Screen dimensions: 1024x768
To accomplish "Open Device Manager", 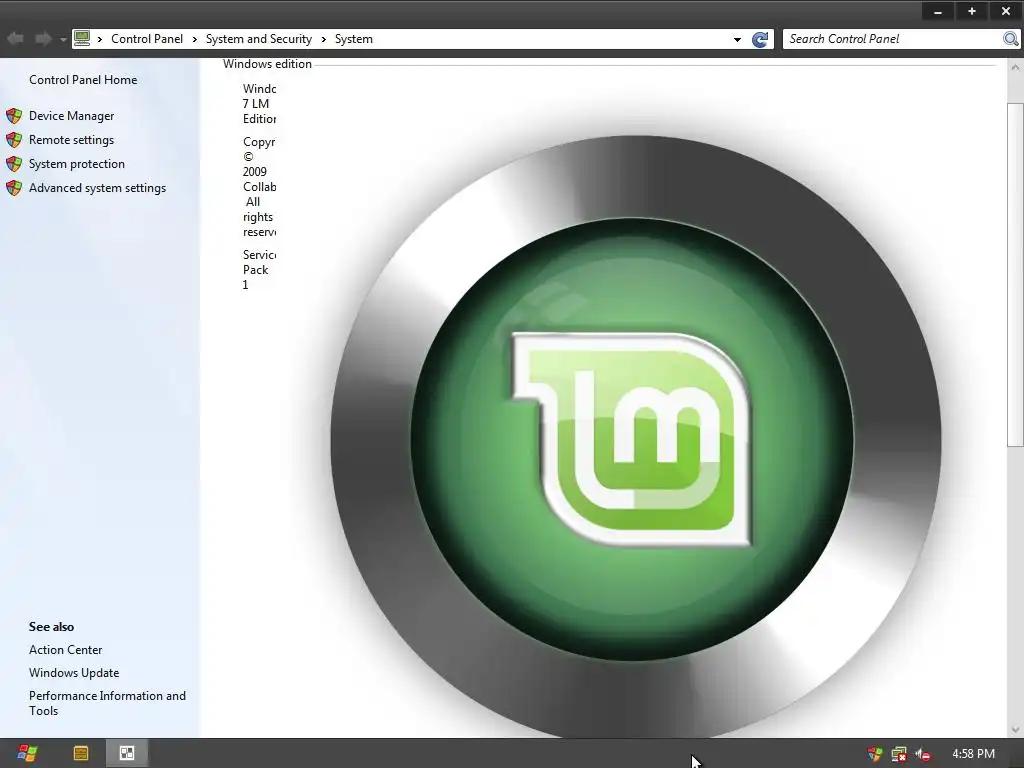I will click(x=71, y=116).
